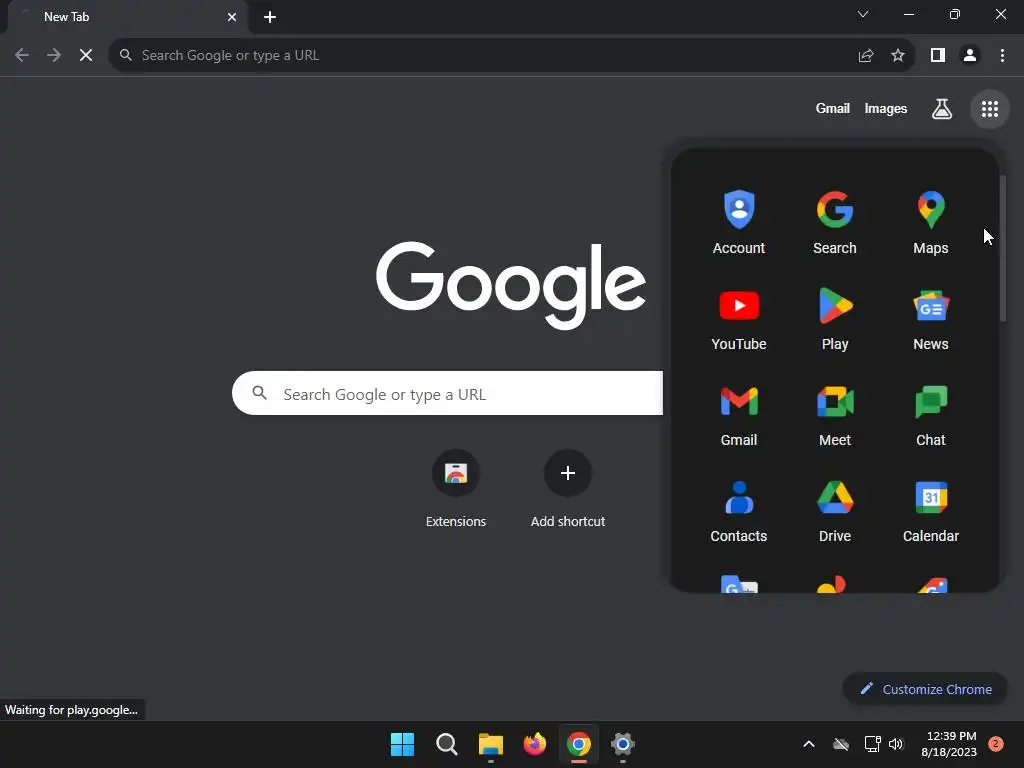
Task: Show hidden system tray icons
Action: [808, 744]
